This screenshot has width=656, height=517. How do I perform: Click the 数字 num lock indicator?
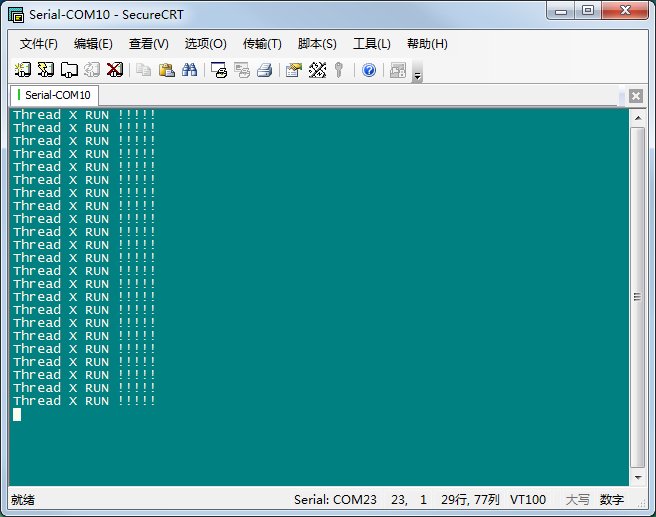point(612,499)
